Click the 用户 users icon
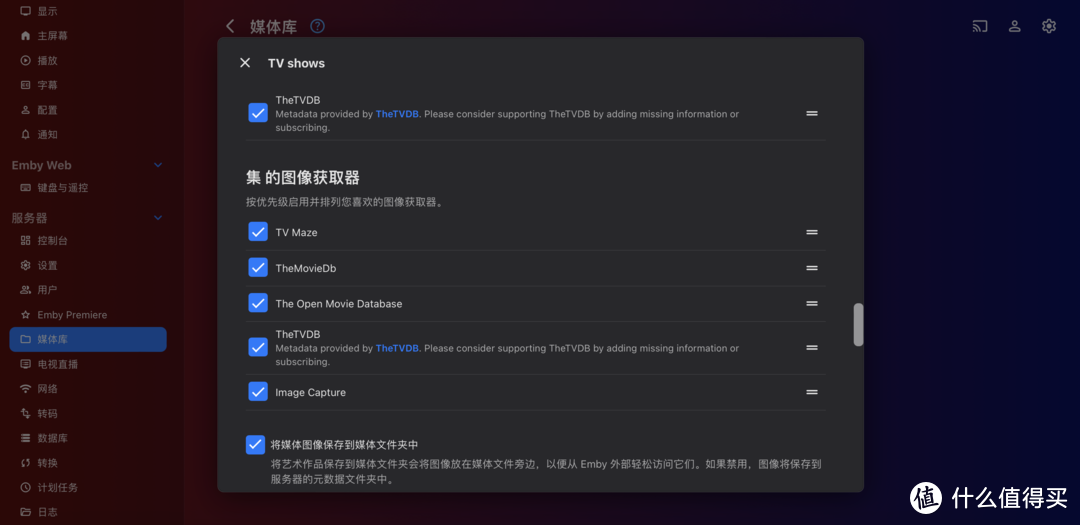 (x=25, y=290)
